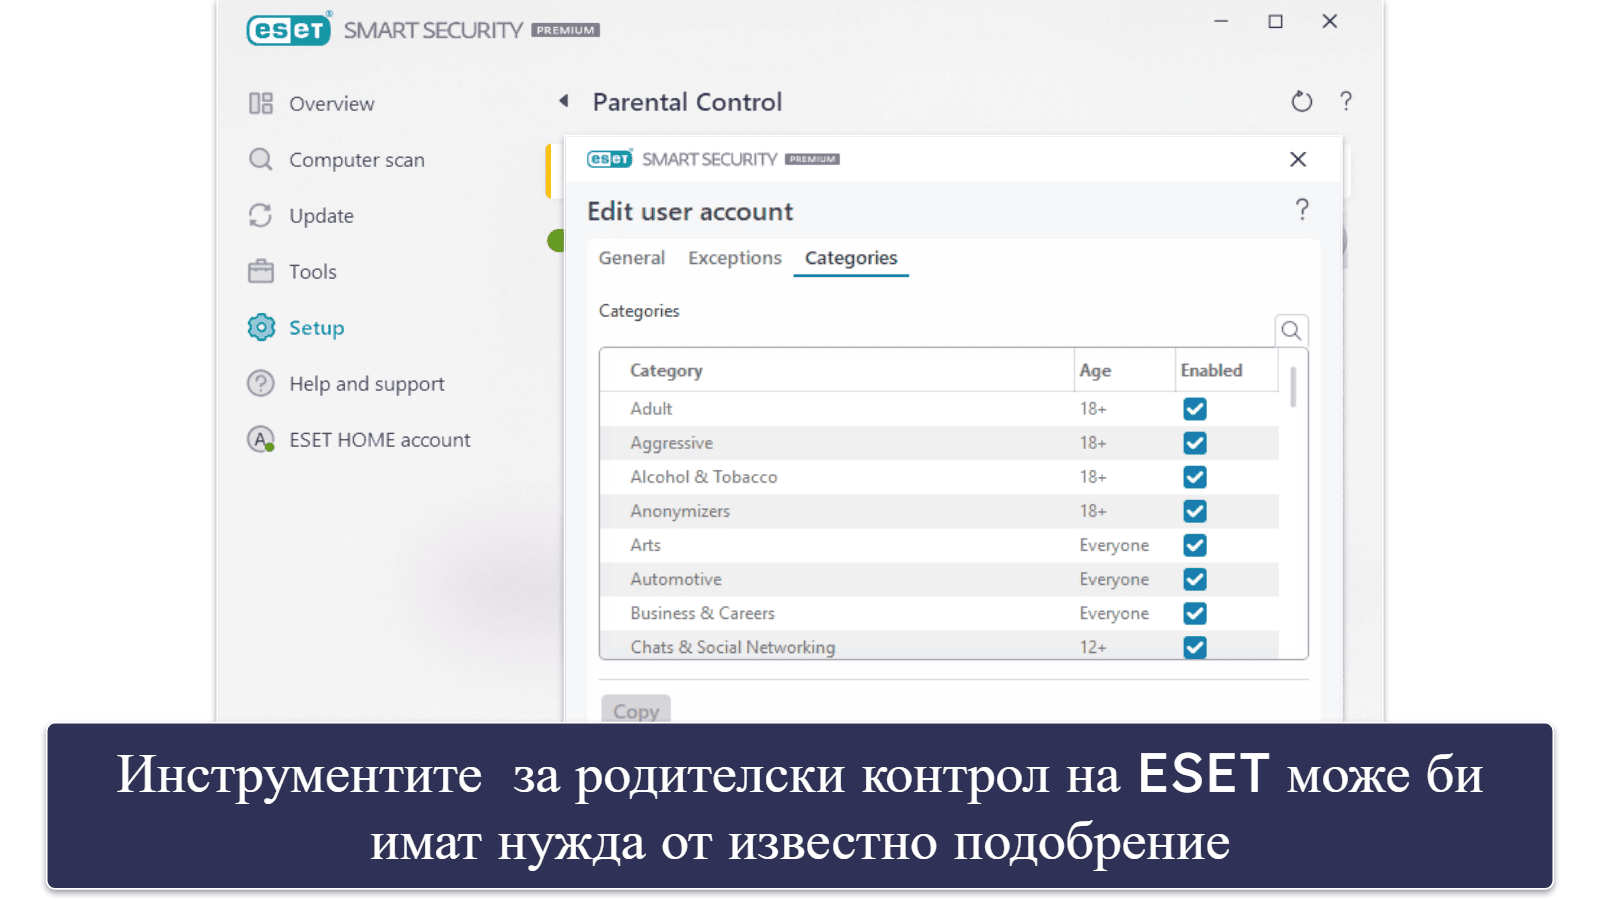Select the Aggressive row text

pyautogui.click(x=671, y=443)
